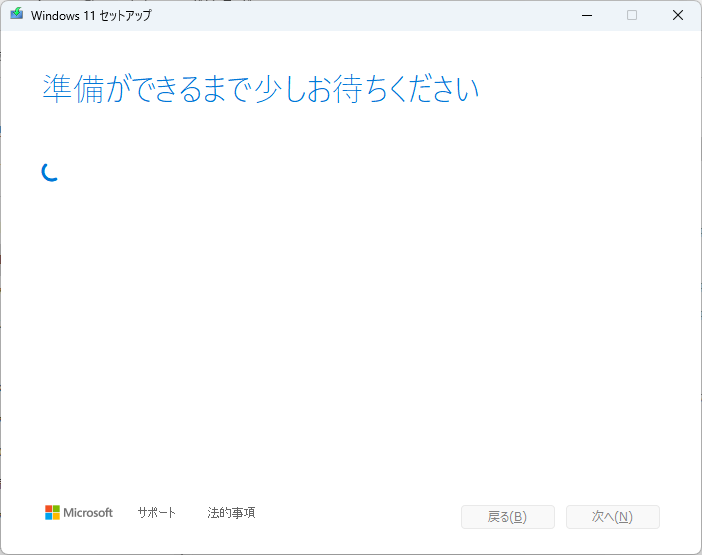702x555 pixels.
Task: Click the yellow square of the Microsoft logo
Action: coord(56,517)
